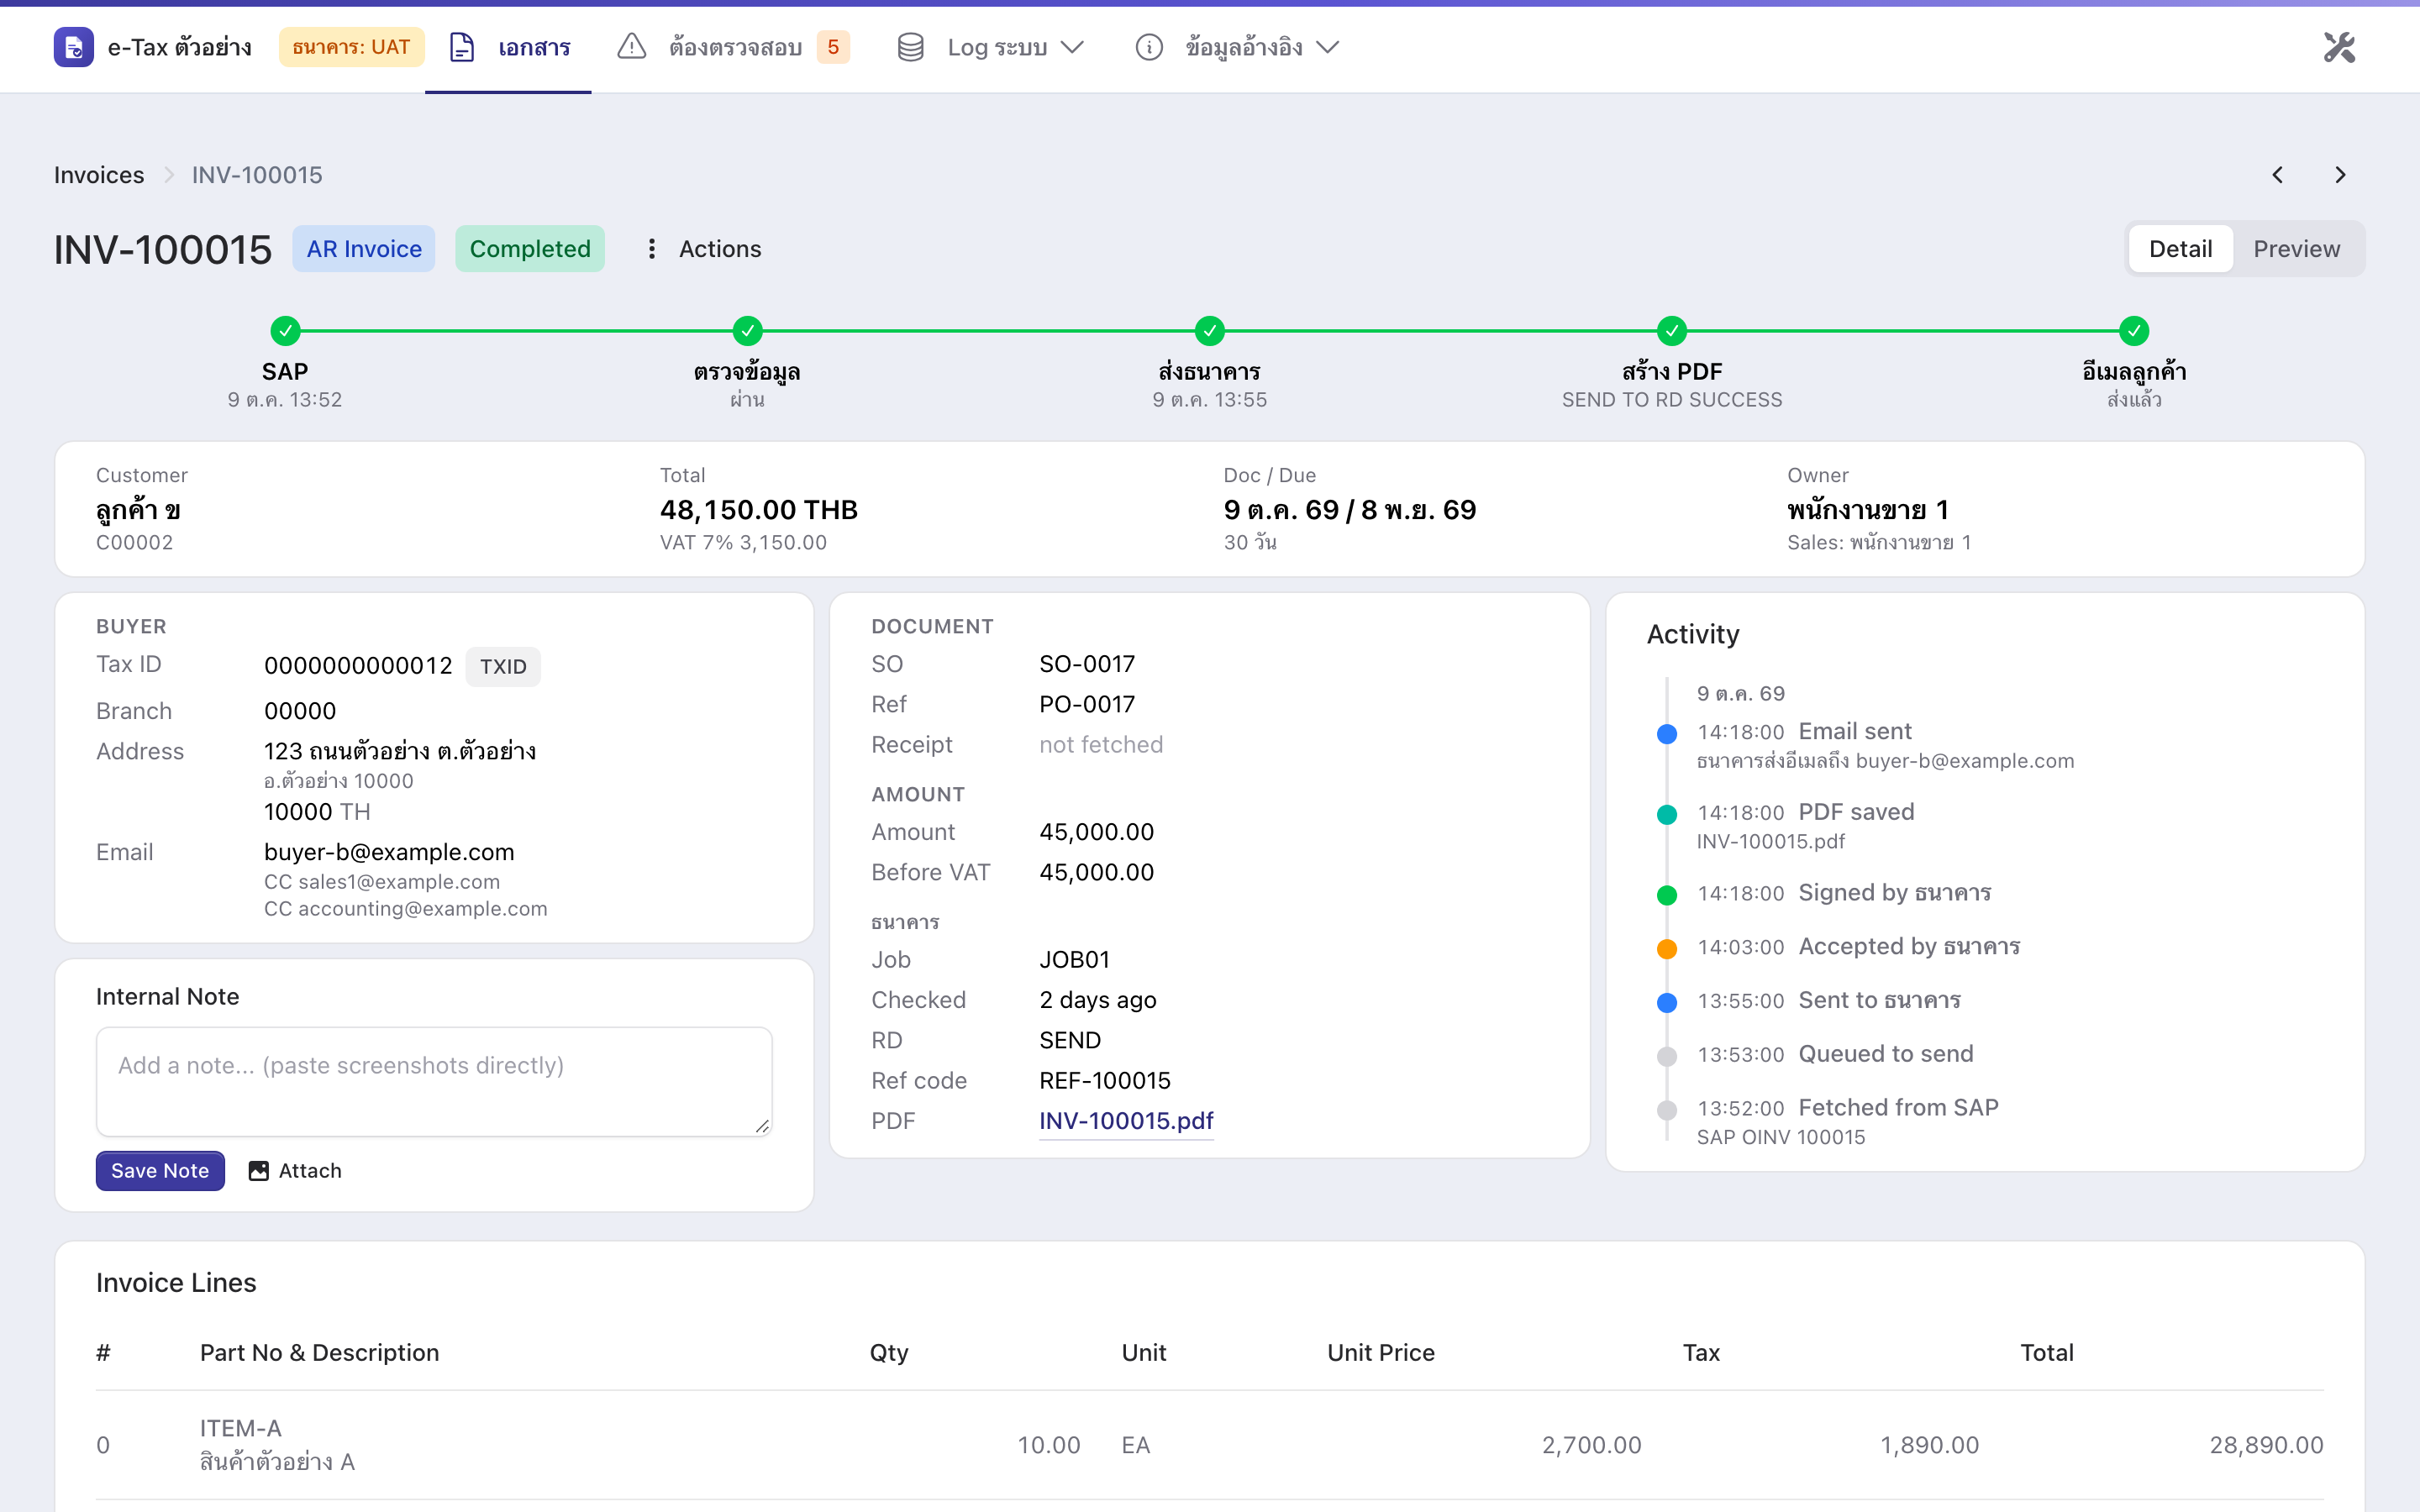Click the 48,150.00 THB total amount

(759, 510)
